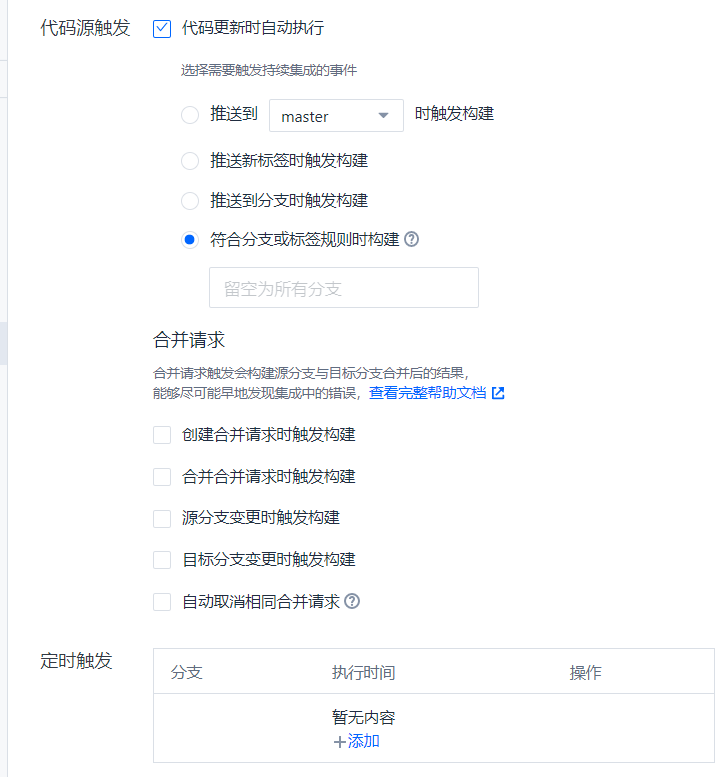
Task: Click the 操作 column header
Action: [585, 672]
